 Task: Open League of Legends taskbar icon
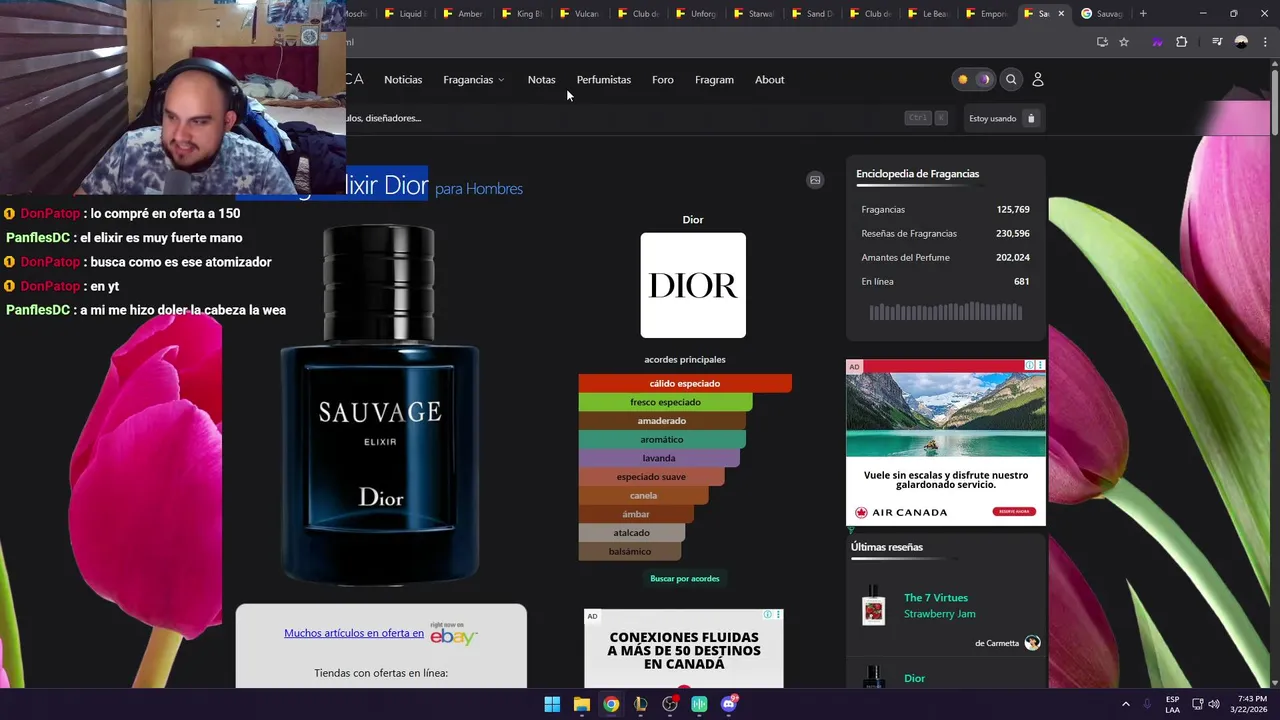640,704
